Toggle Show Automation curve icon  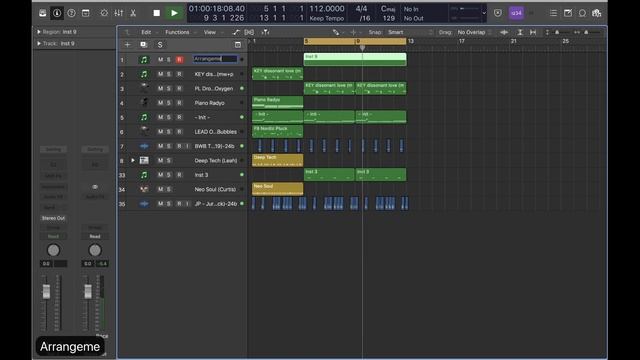coord(236,32)
